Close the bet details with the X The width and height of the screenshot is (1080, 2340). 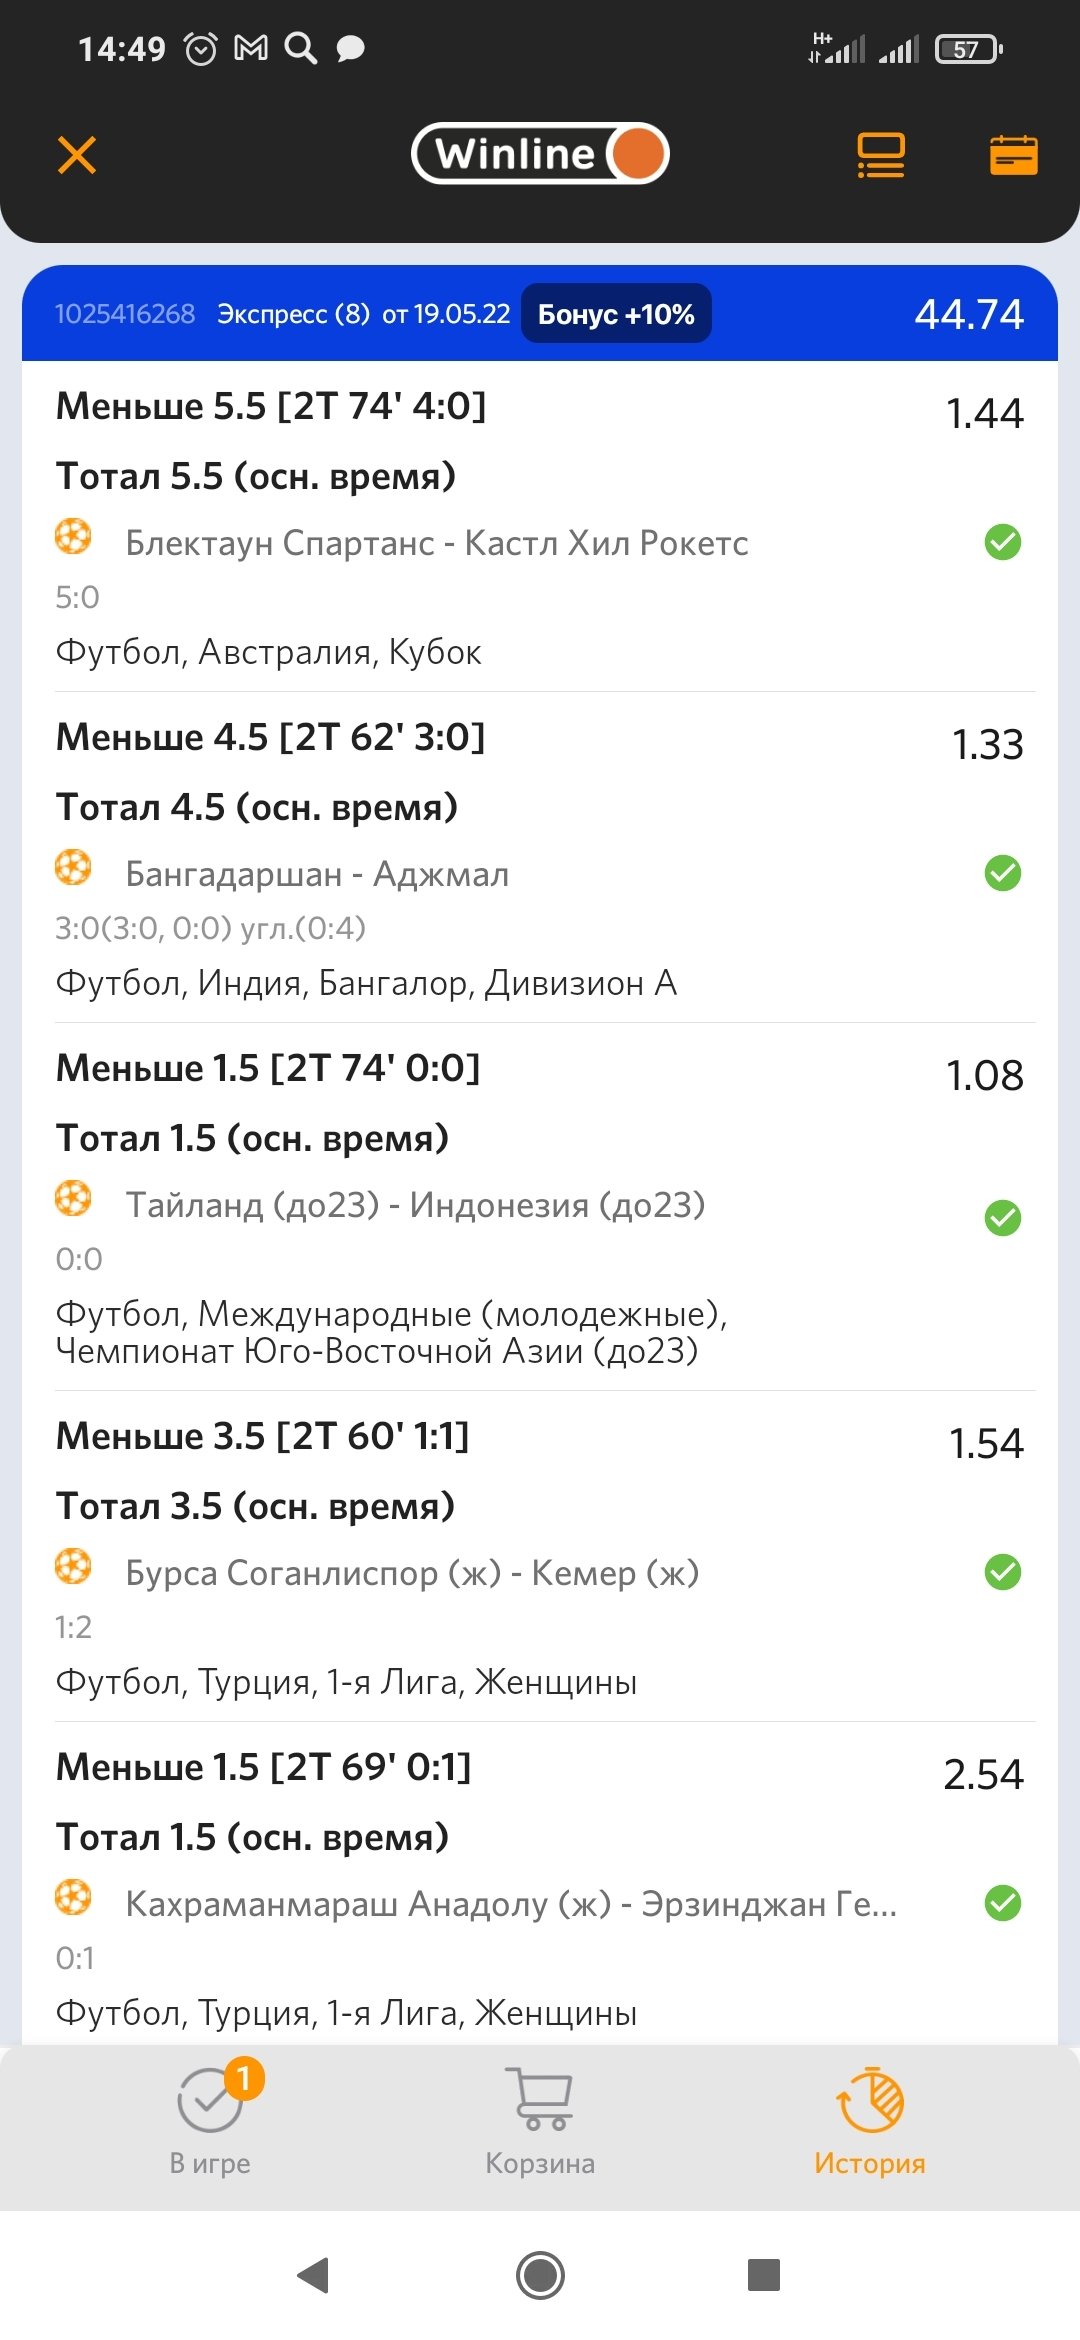coord(77,156)
